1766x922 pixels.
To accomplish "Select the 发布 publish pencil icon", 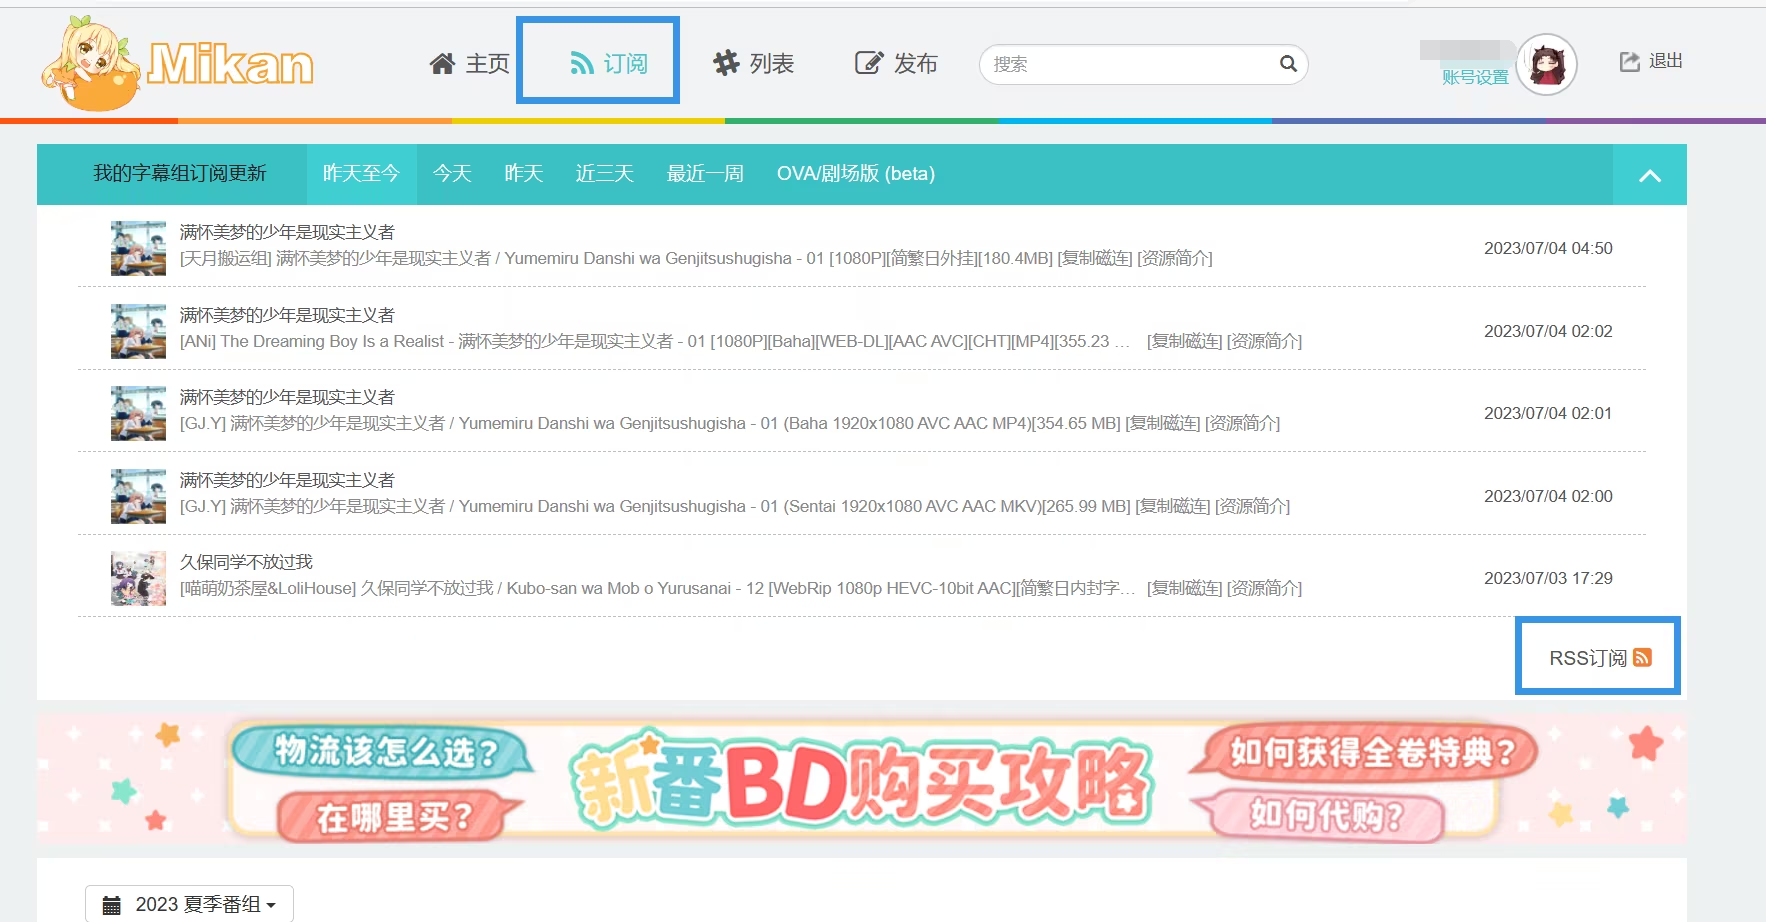I will 866,62.
